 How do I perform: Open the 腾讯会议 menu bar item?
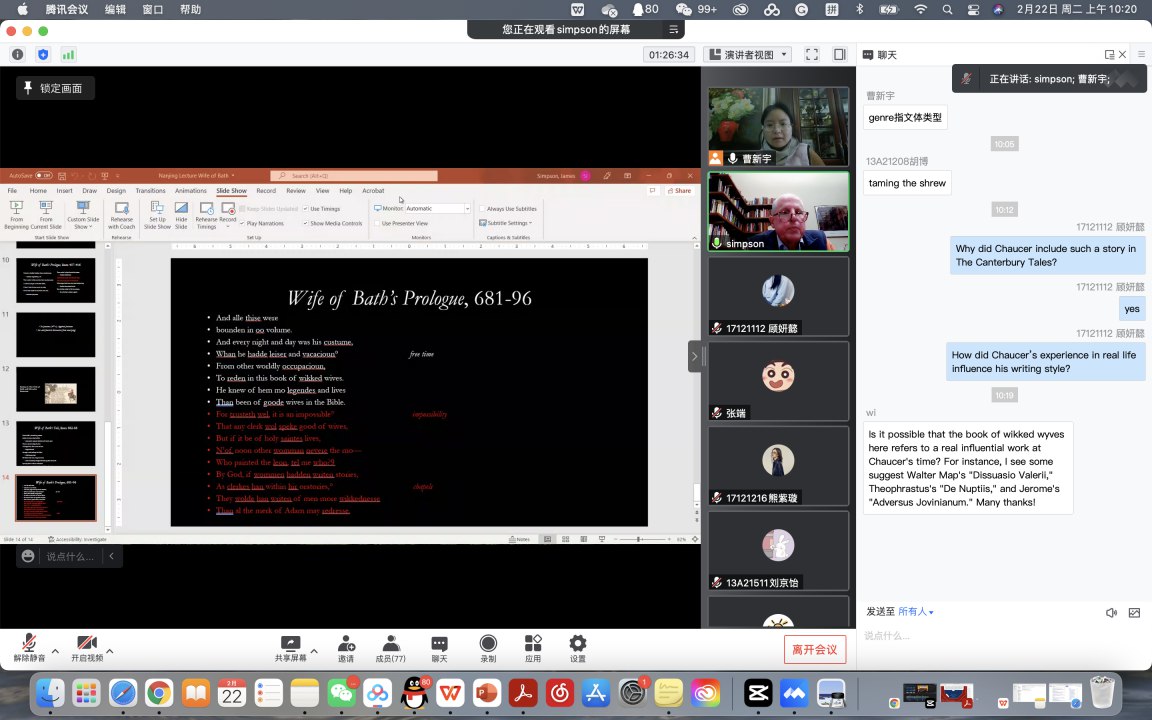[x=66, y=10]
